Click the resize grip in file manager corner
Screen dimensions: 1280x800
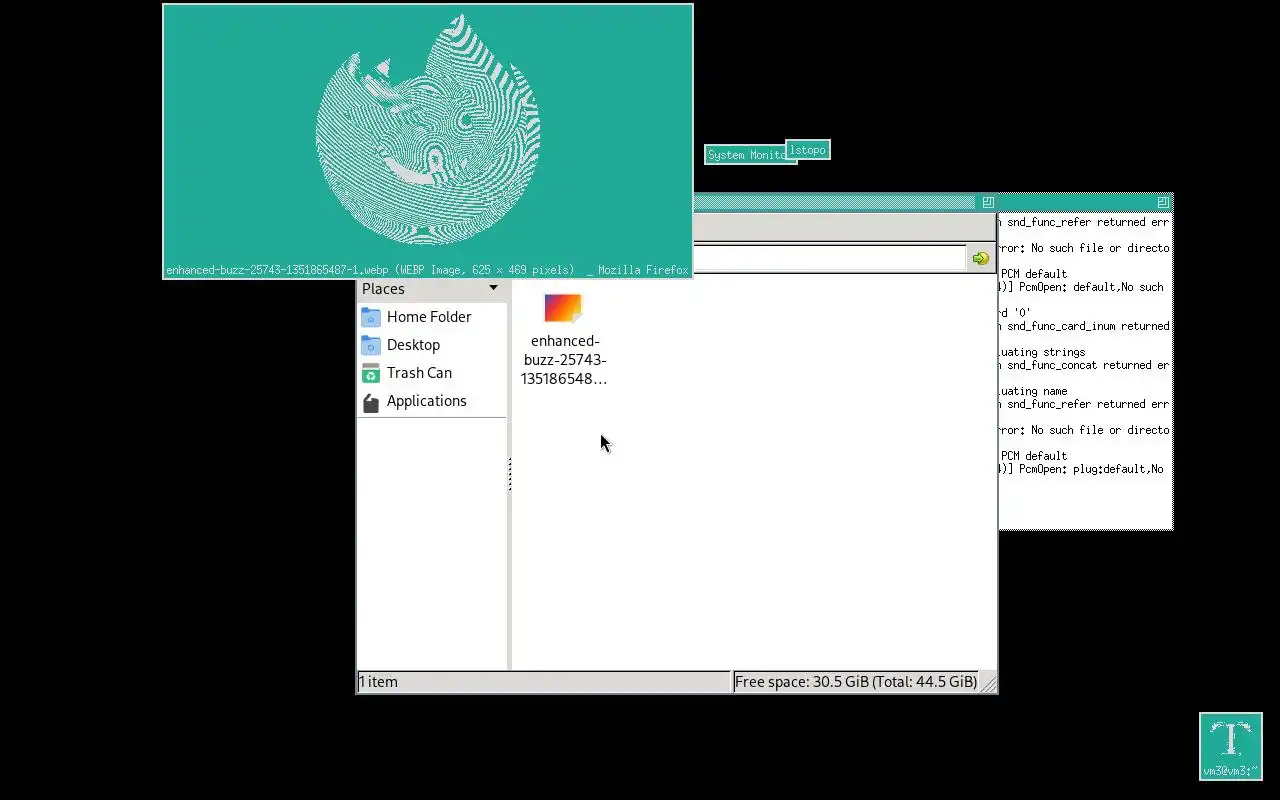click(988, 684)
